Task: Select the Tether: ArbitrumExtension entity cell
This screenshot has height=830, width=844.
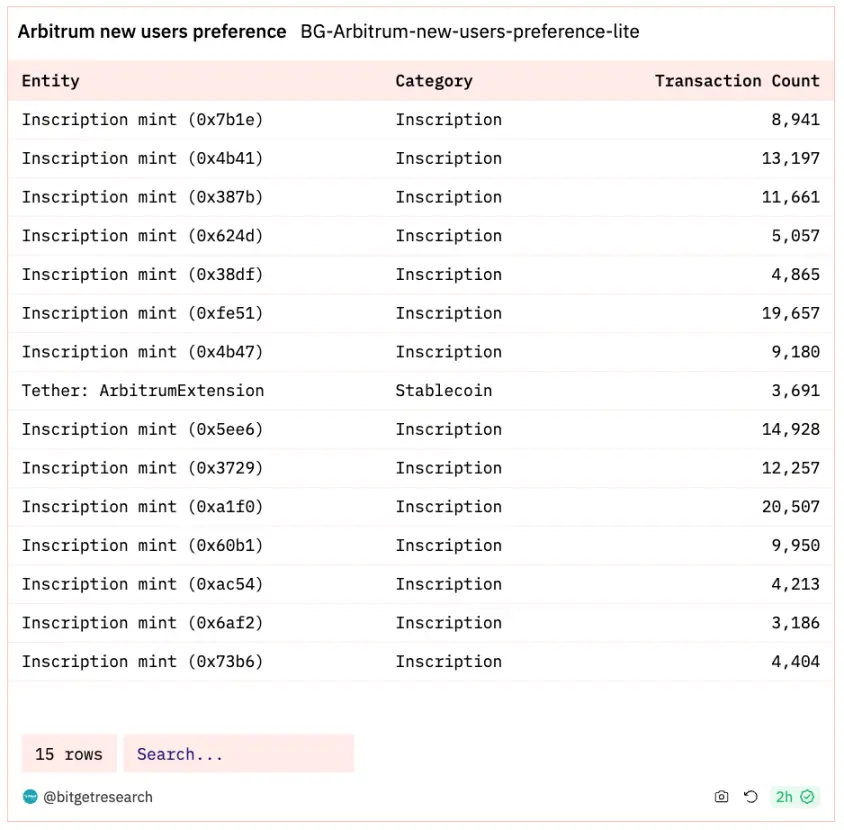Action: coord(143,390)
